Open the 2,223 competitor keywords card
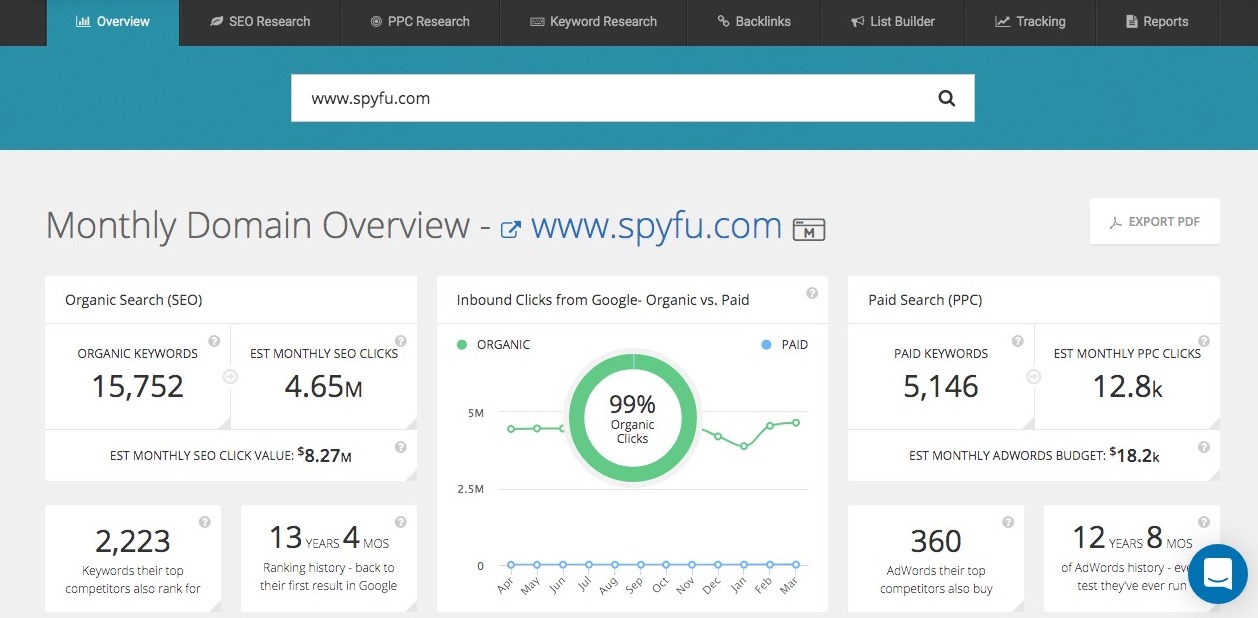The image size is (1258, 618). click(x=133, y=558)
